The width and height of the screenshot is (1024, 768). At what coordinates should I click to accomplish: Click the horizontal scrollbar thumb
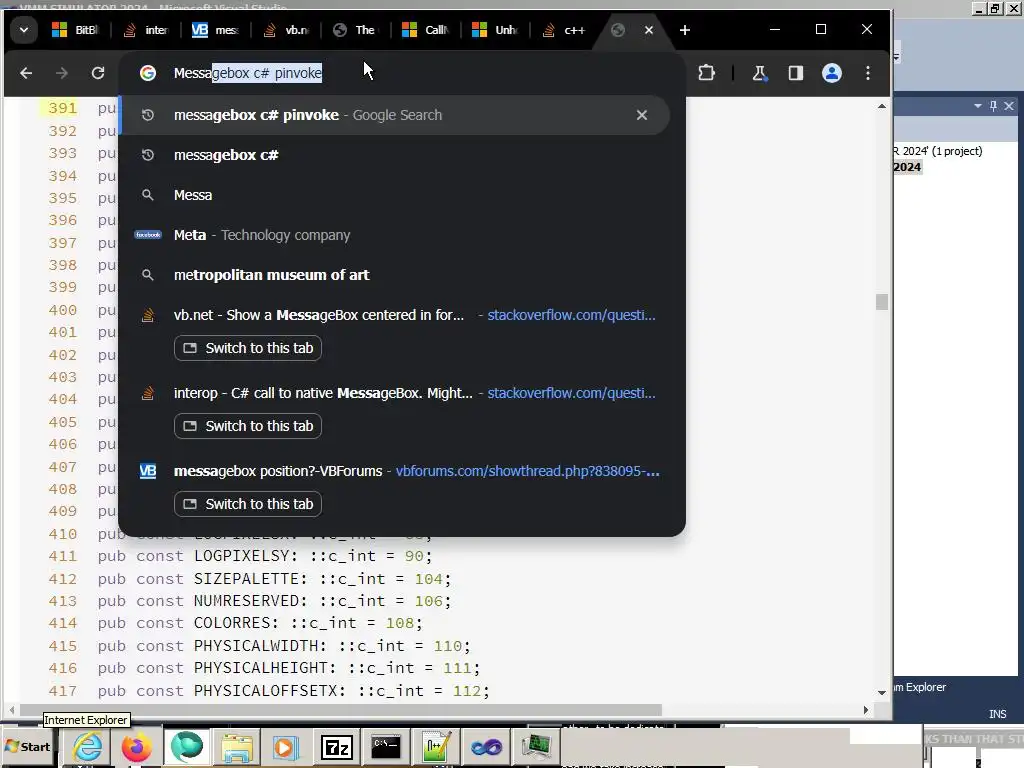coord(341,710)
